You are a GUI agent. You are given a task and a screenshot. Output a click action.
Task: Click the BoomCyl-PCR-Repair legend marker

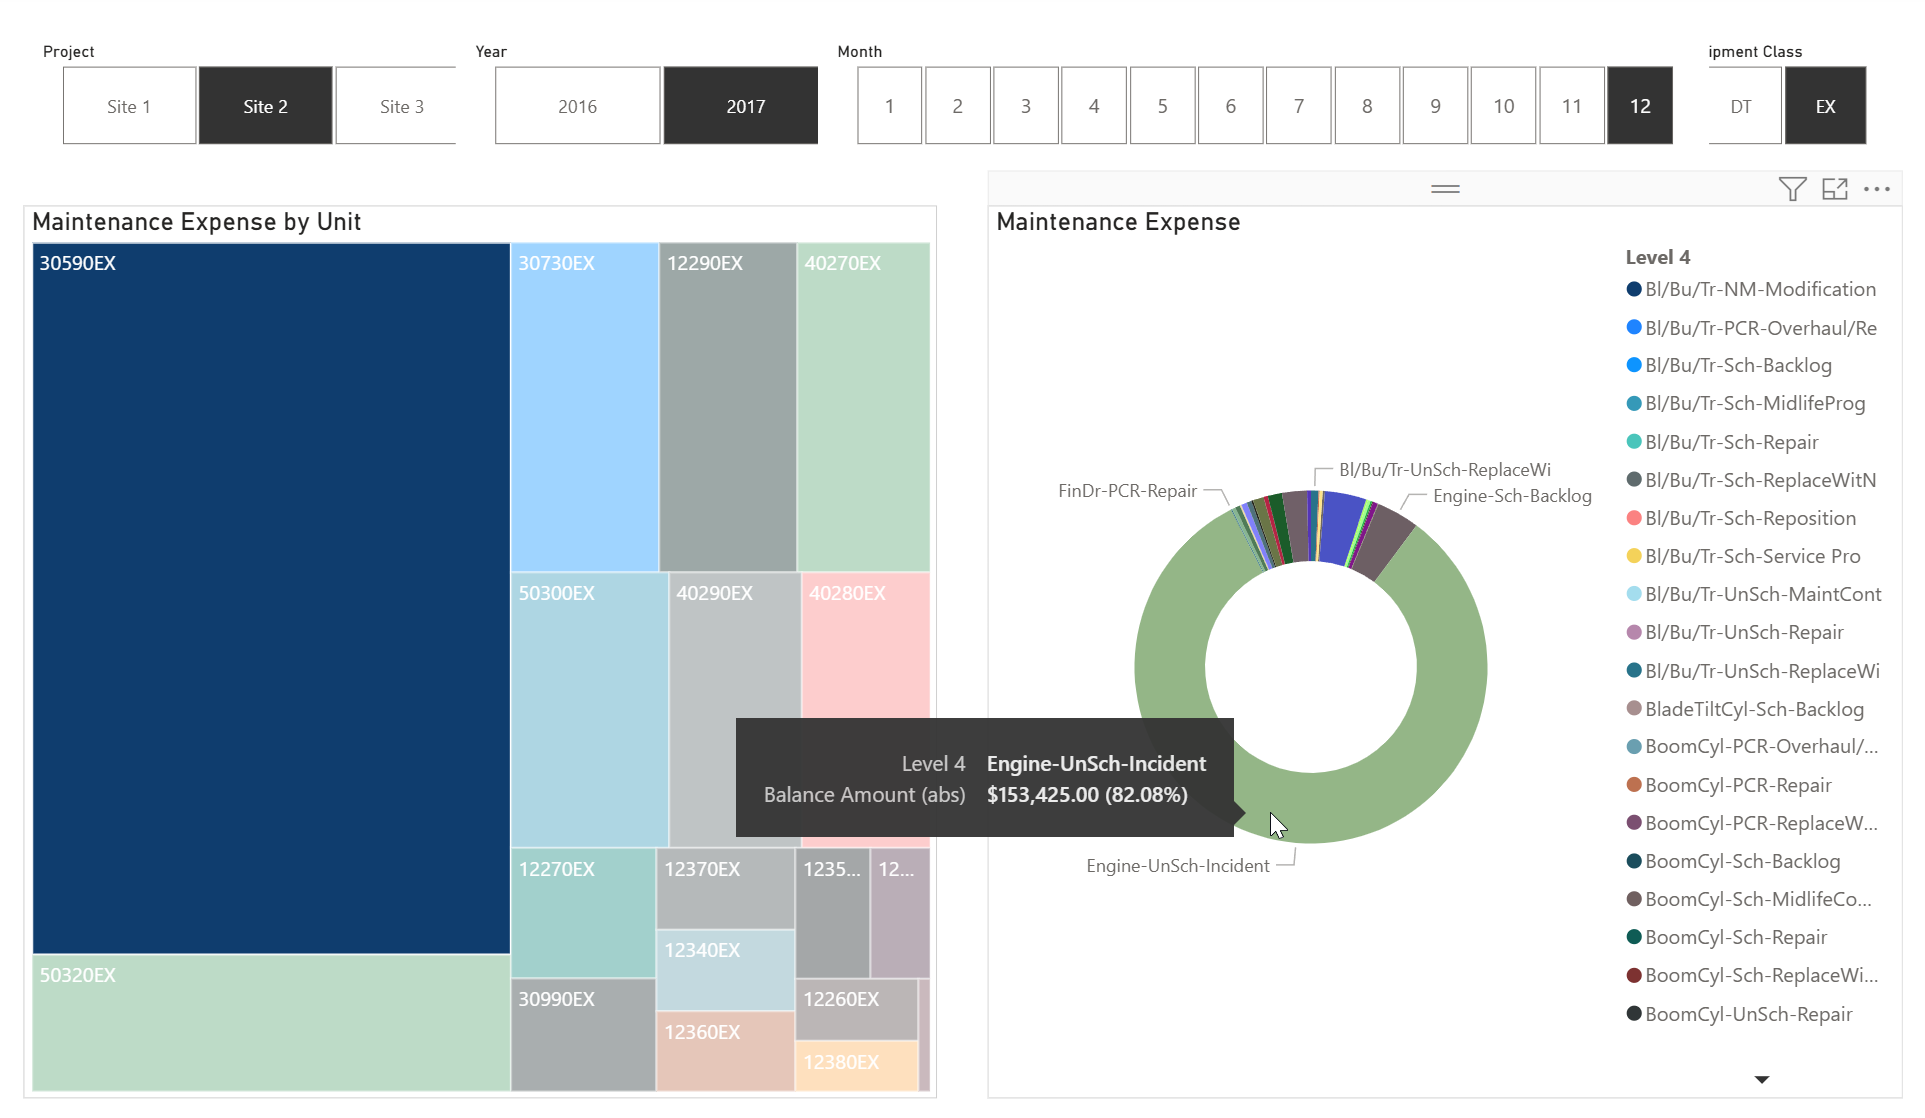point(1634,785)
